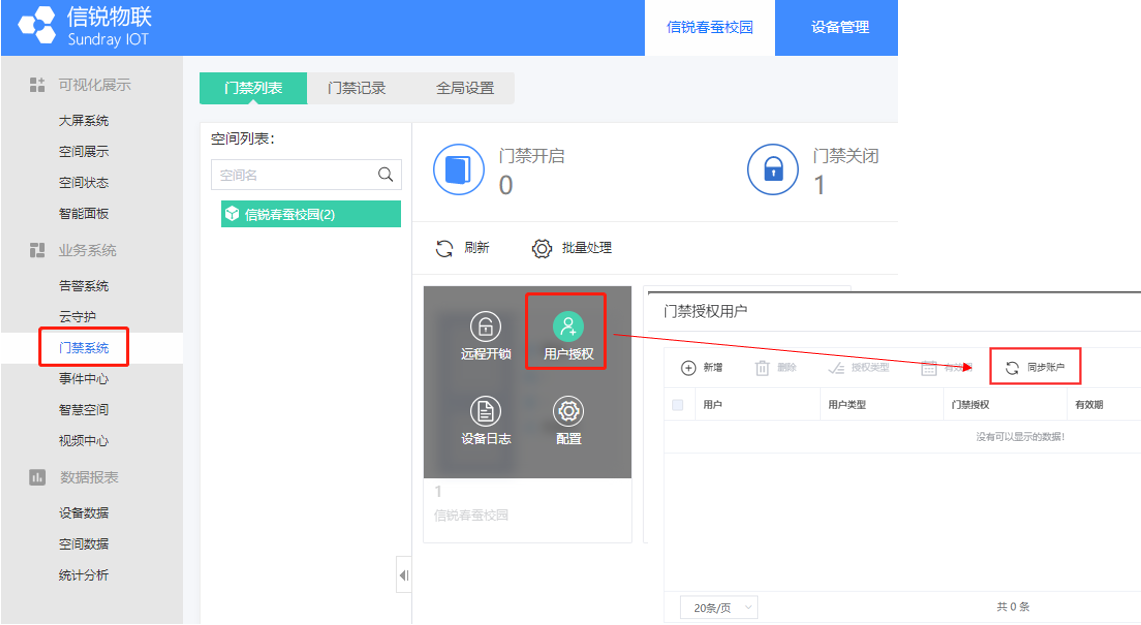Click the 授权类型 button label
This screenshot has width=1141, height=625.
[870, 368]
